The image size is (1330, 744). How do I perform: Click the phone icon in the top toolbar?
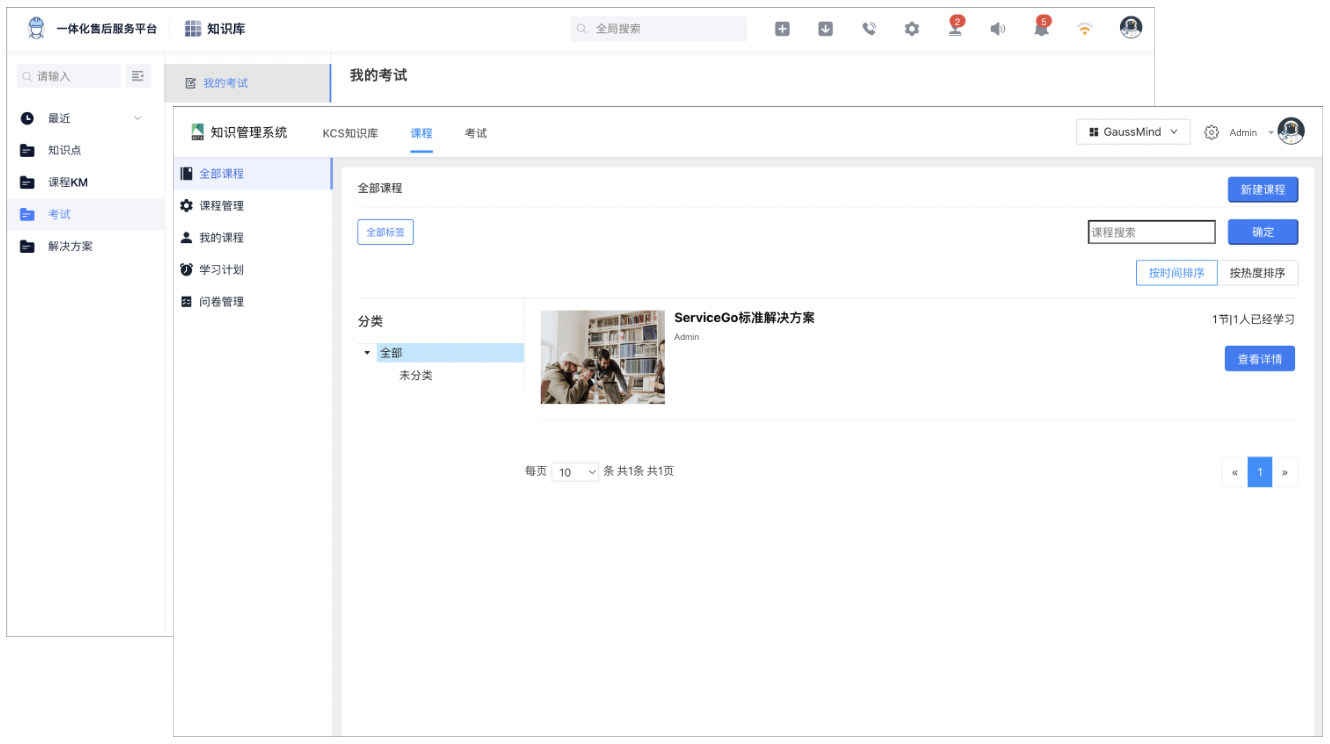click(868, 28)
